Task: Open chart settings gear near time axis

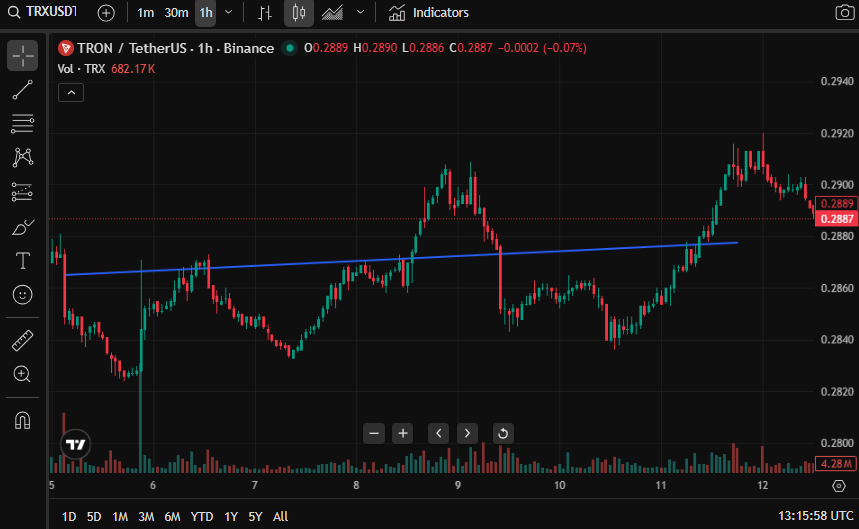Action: point(839,486)
